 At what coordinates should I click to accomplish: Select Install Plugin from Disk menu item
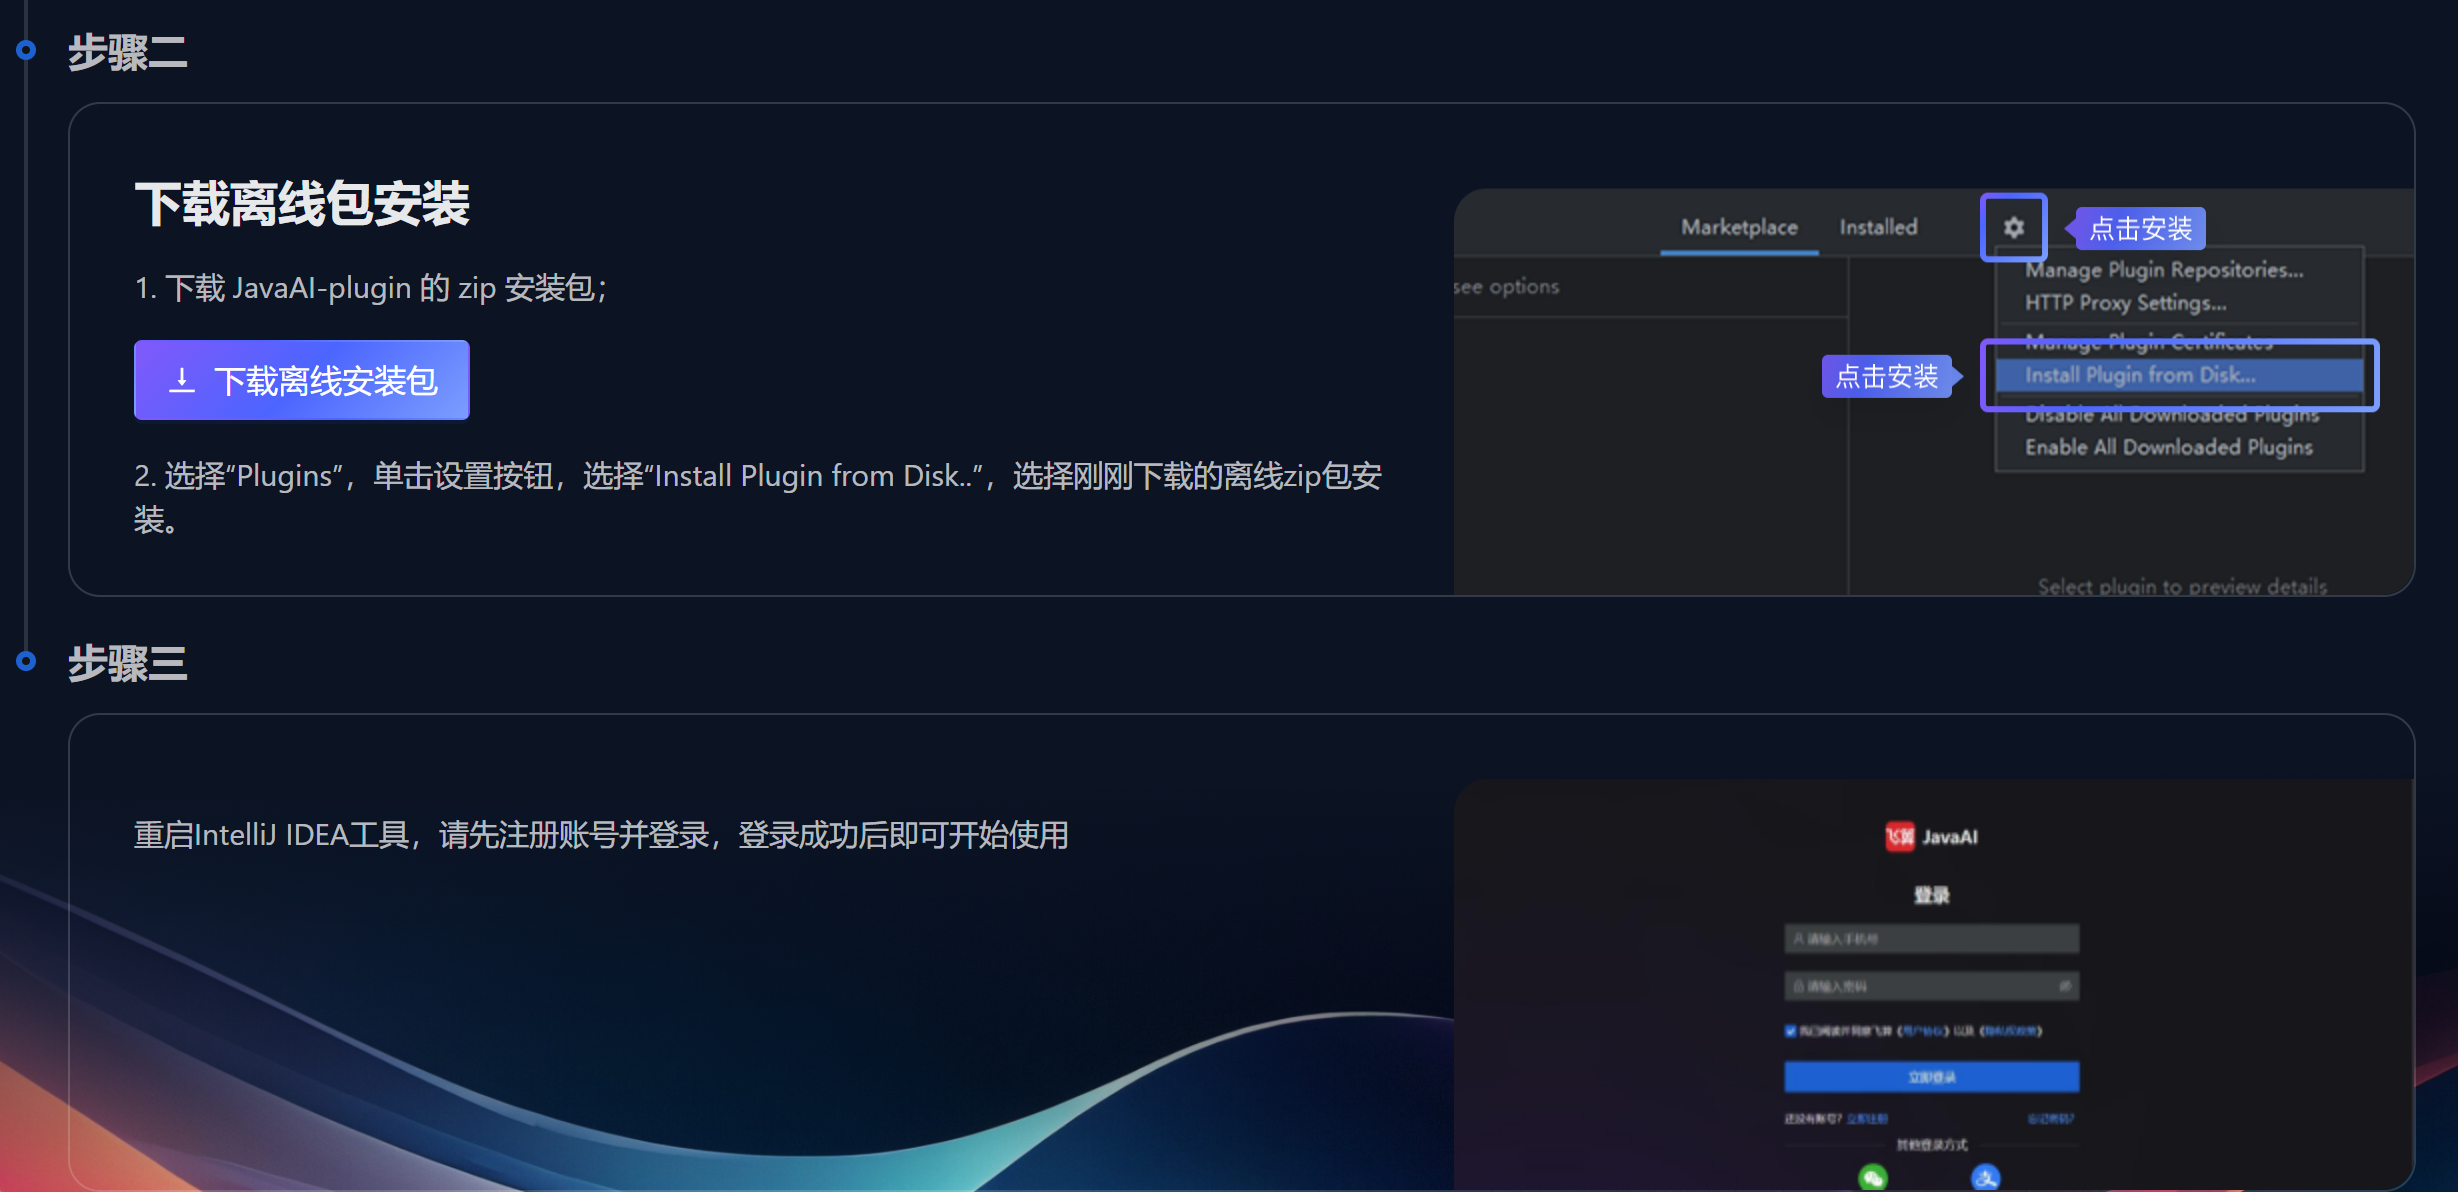tap(2140, 375)
